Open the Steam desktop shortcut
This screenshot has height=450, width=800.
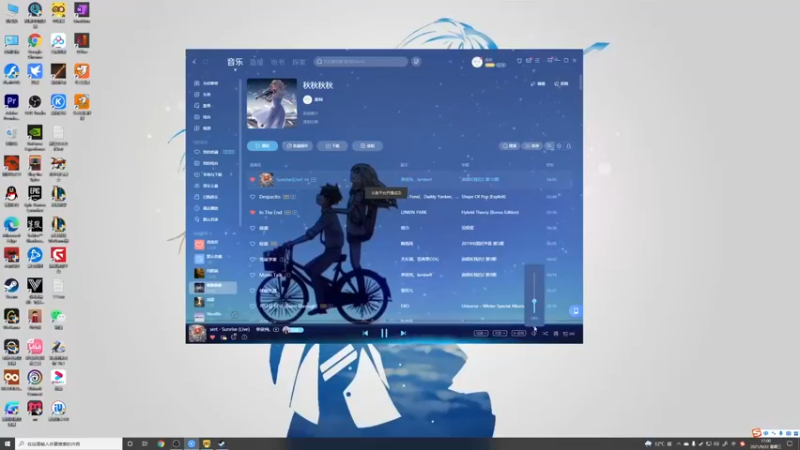(11, 288)
